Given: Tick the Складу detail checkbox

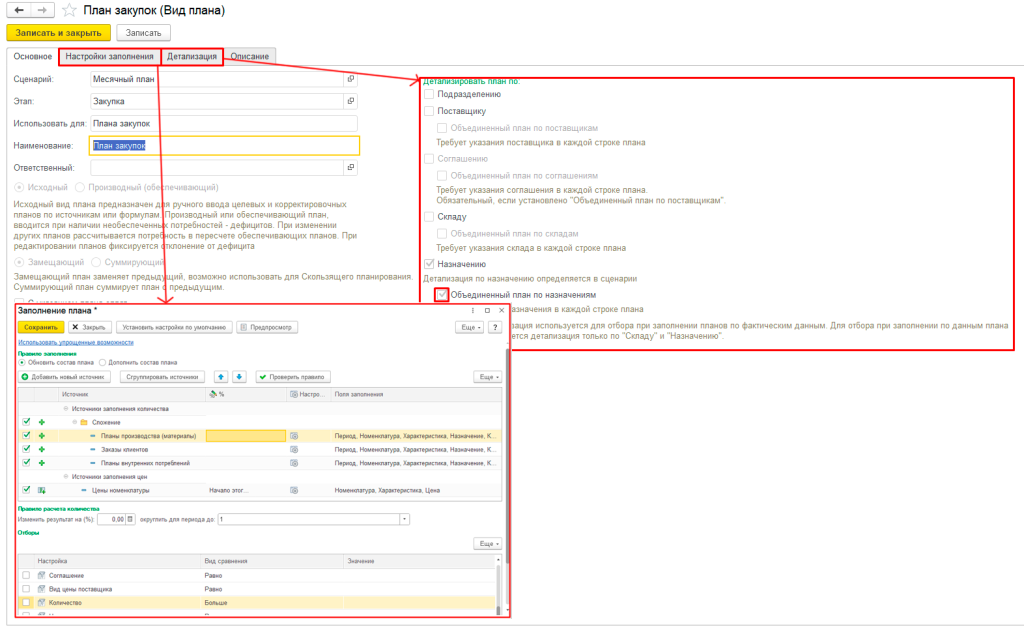Looking at the screenshot, I should [x=429, y=216].
